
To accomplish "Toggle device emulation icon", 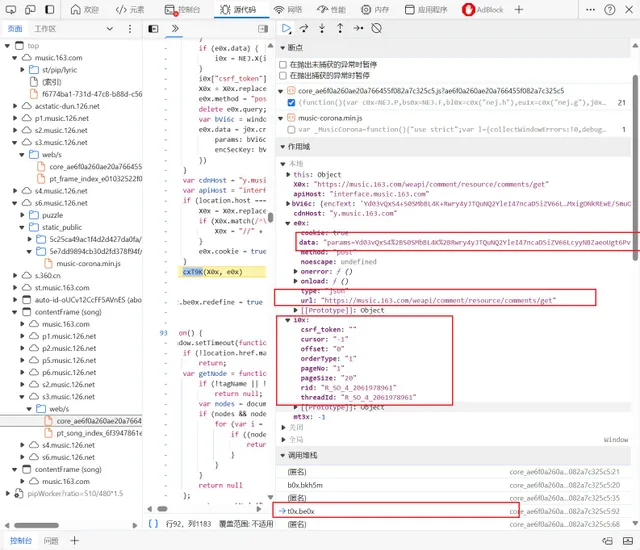I will (x=30, y=9).
